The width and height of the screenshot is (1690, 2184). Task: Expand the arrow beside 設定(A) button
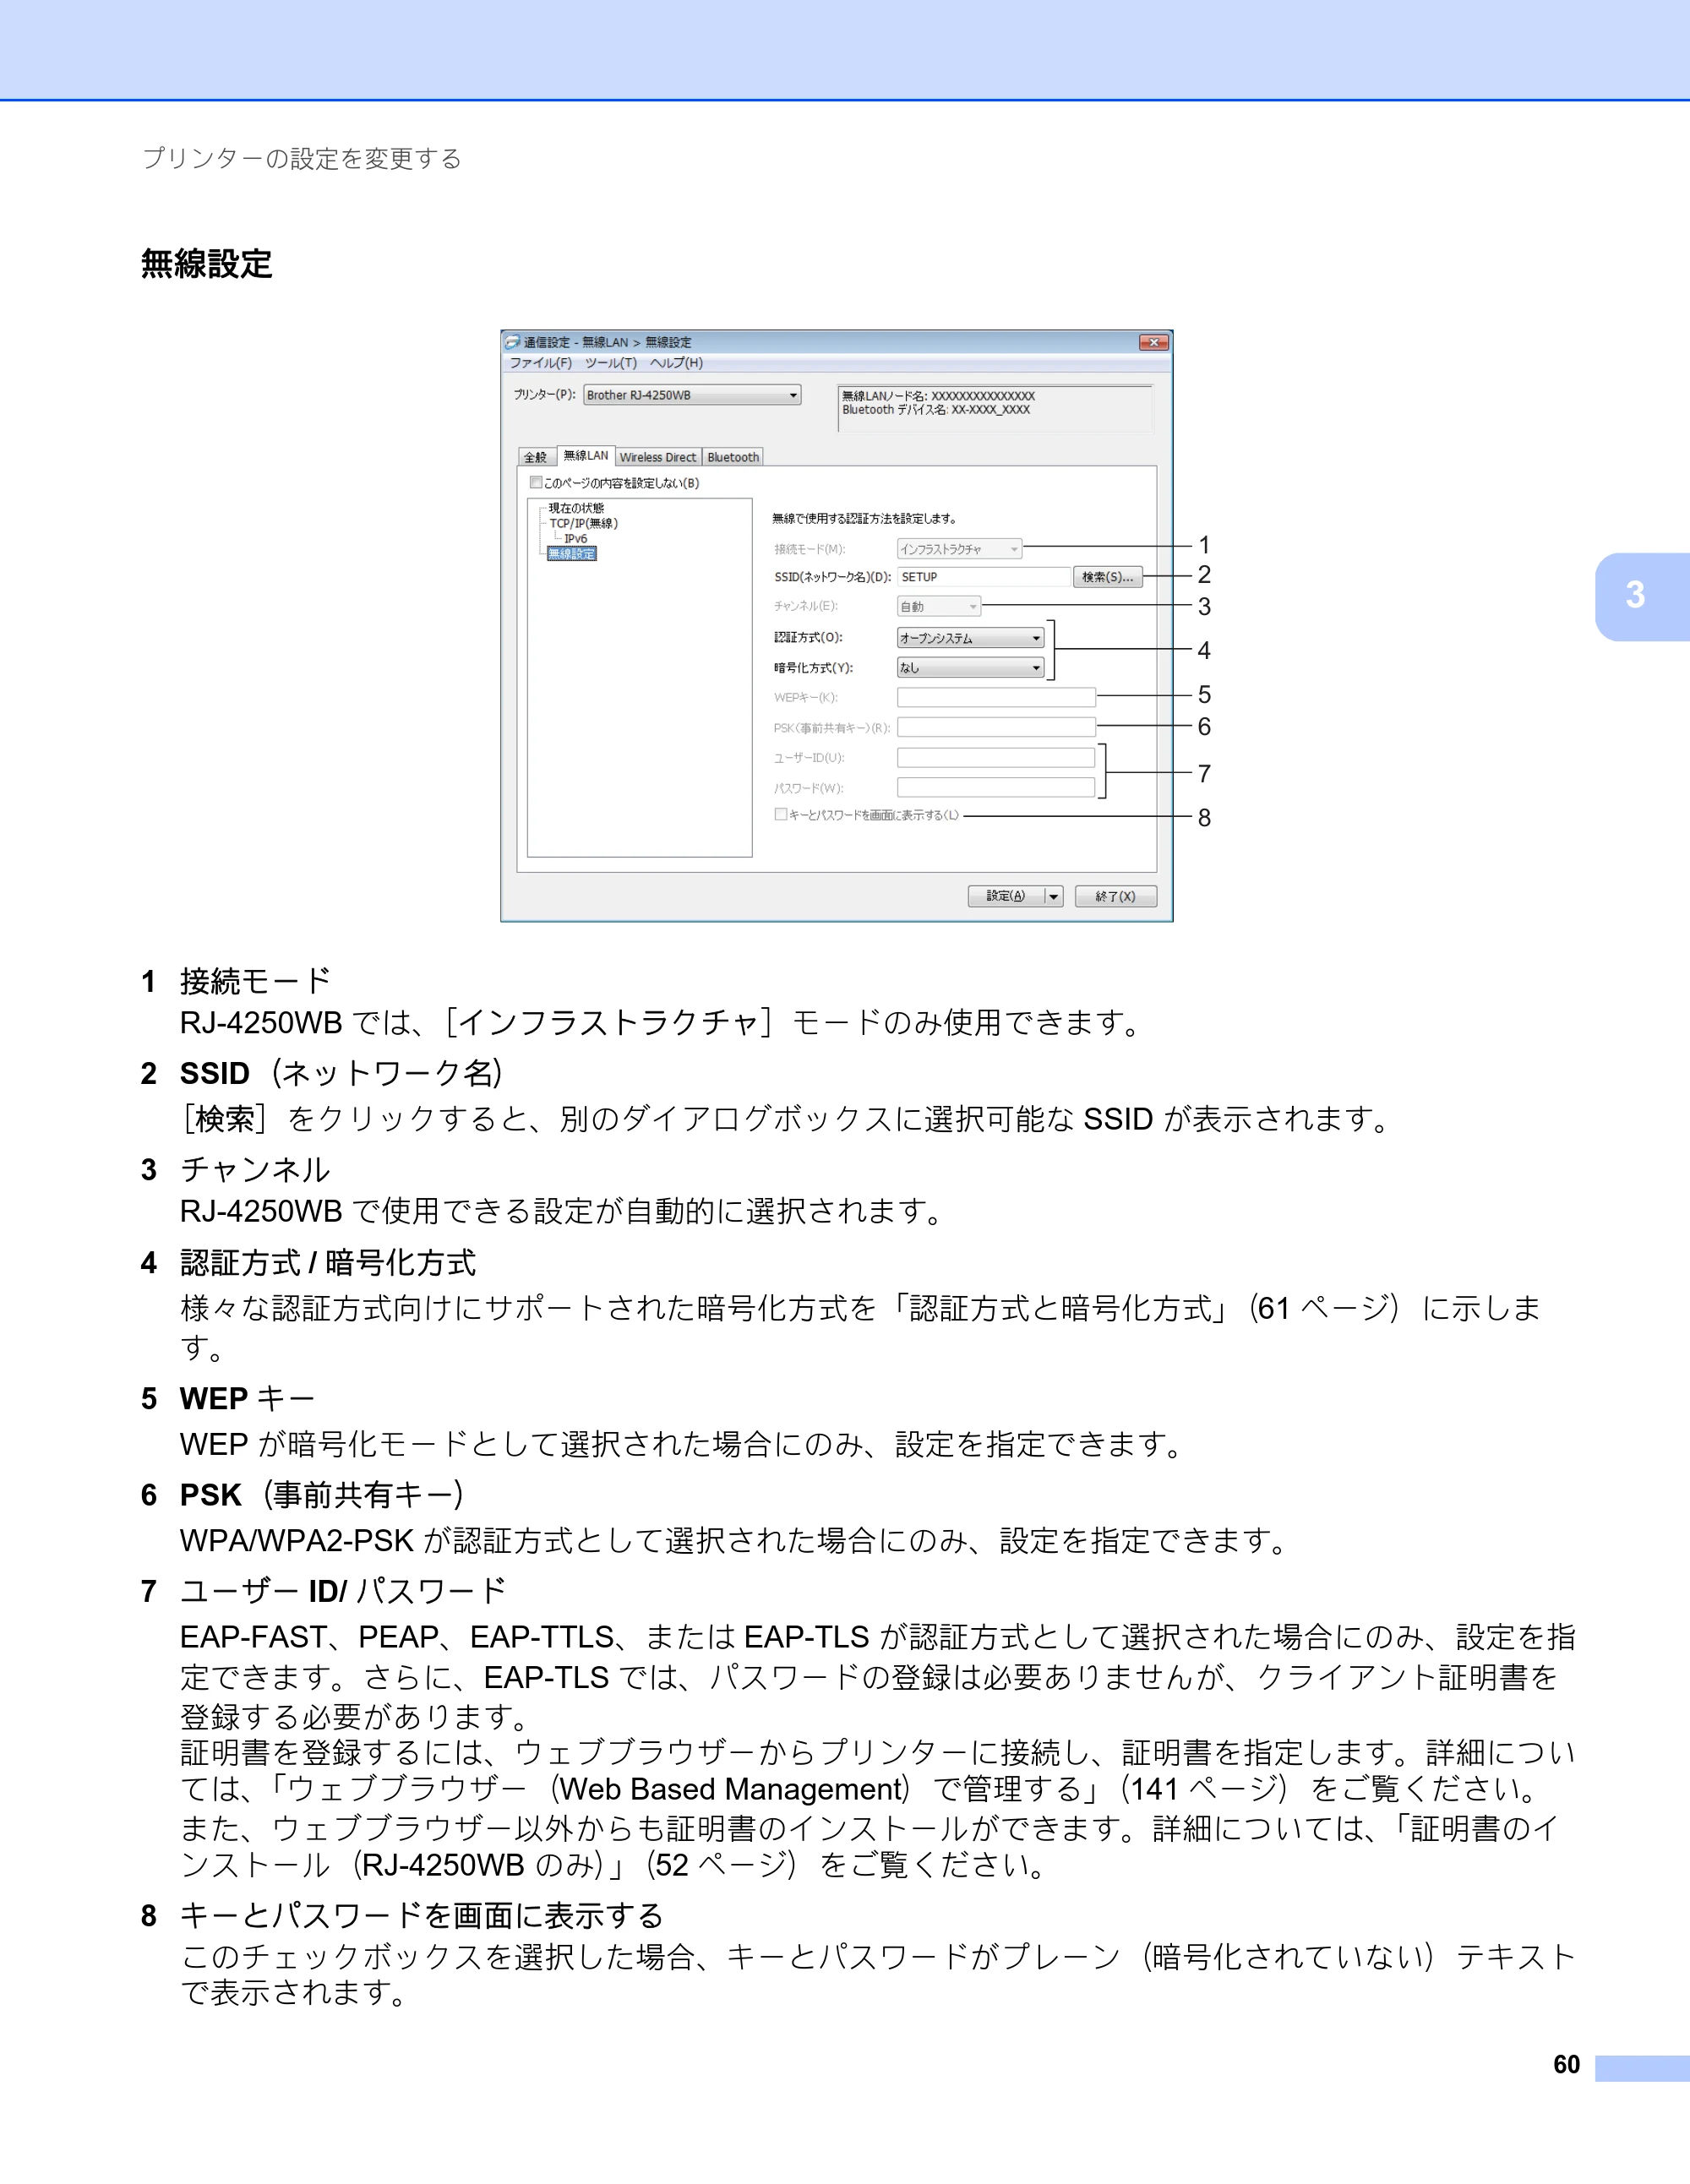(1053, 896)
